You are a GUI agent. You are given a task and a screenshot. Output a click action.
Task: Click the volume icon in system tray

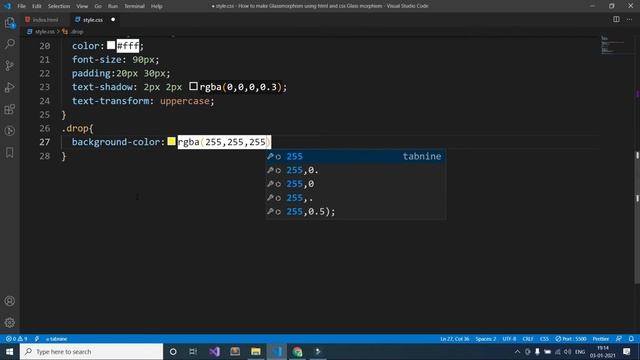(x=568, y=351)
